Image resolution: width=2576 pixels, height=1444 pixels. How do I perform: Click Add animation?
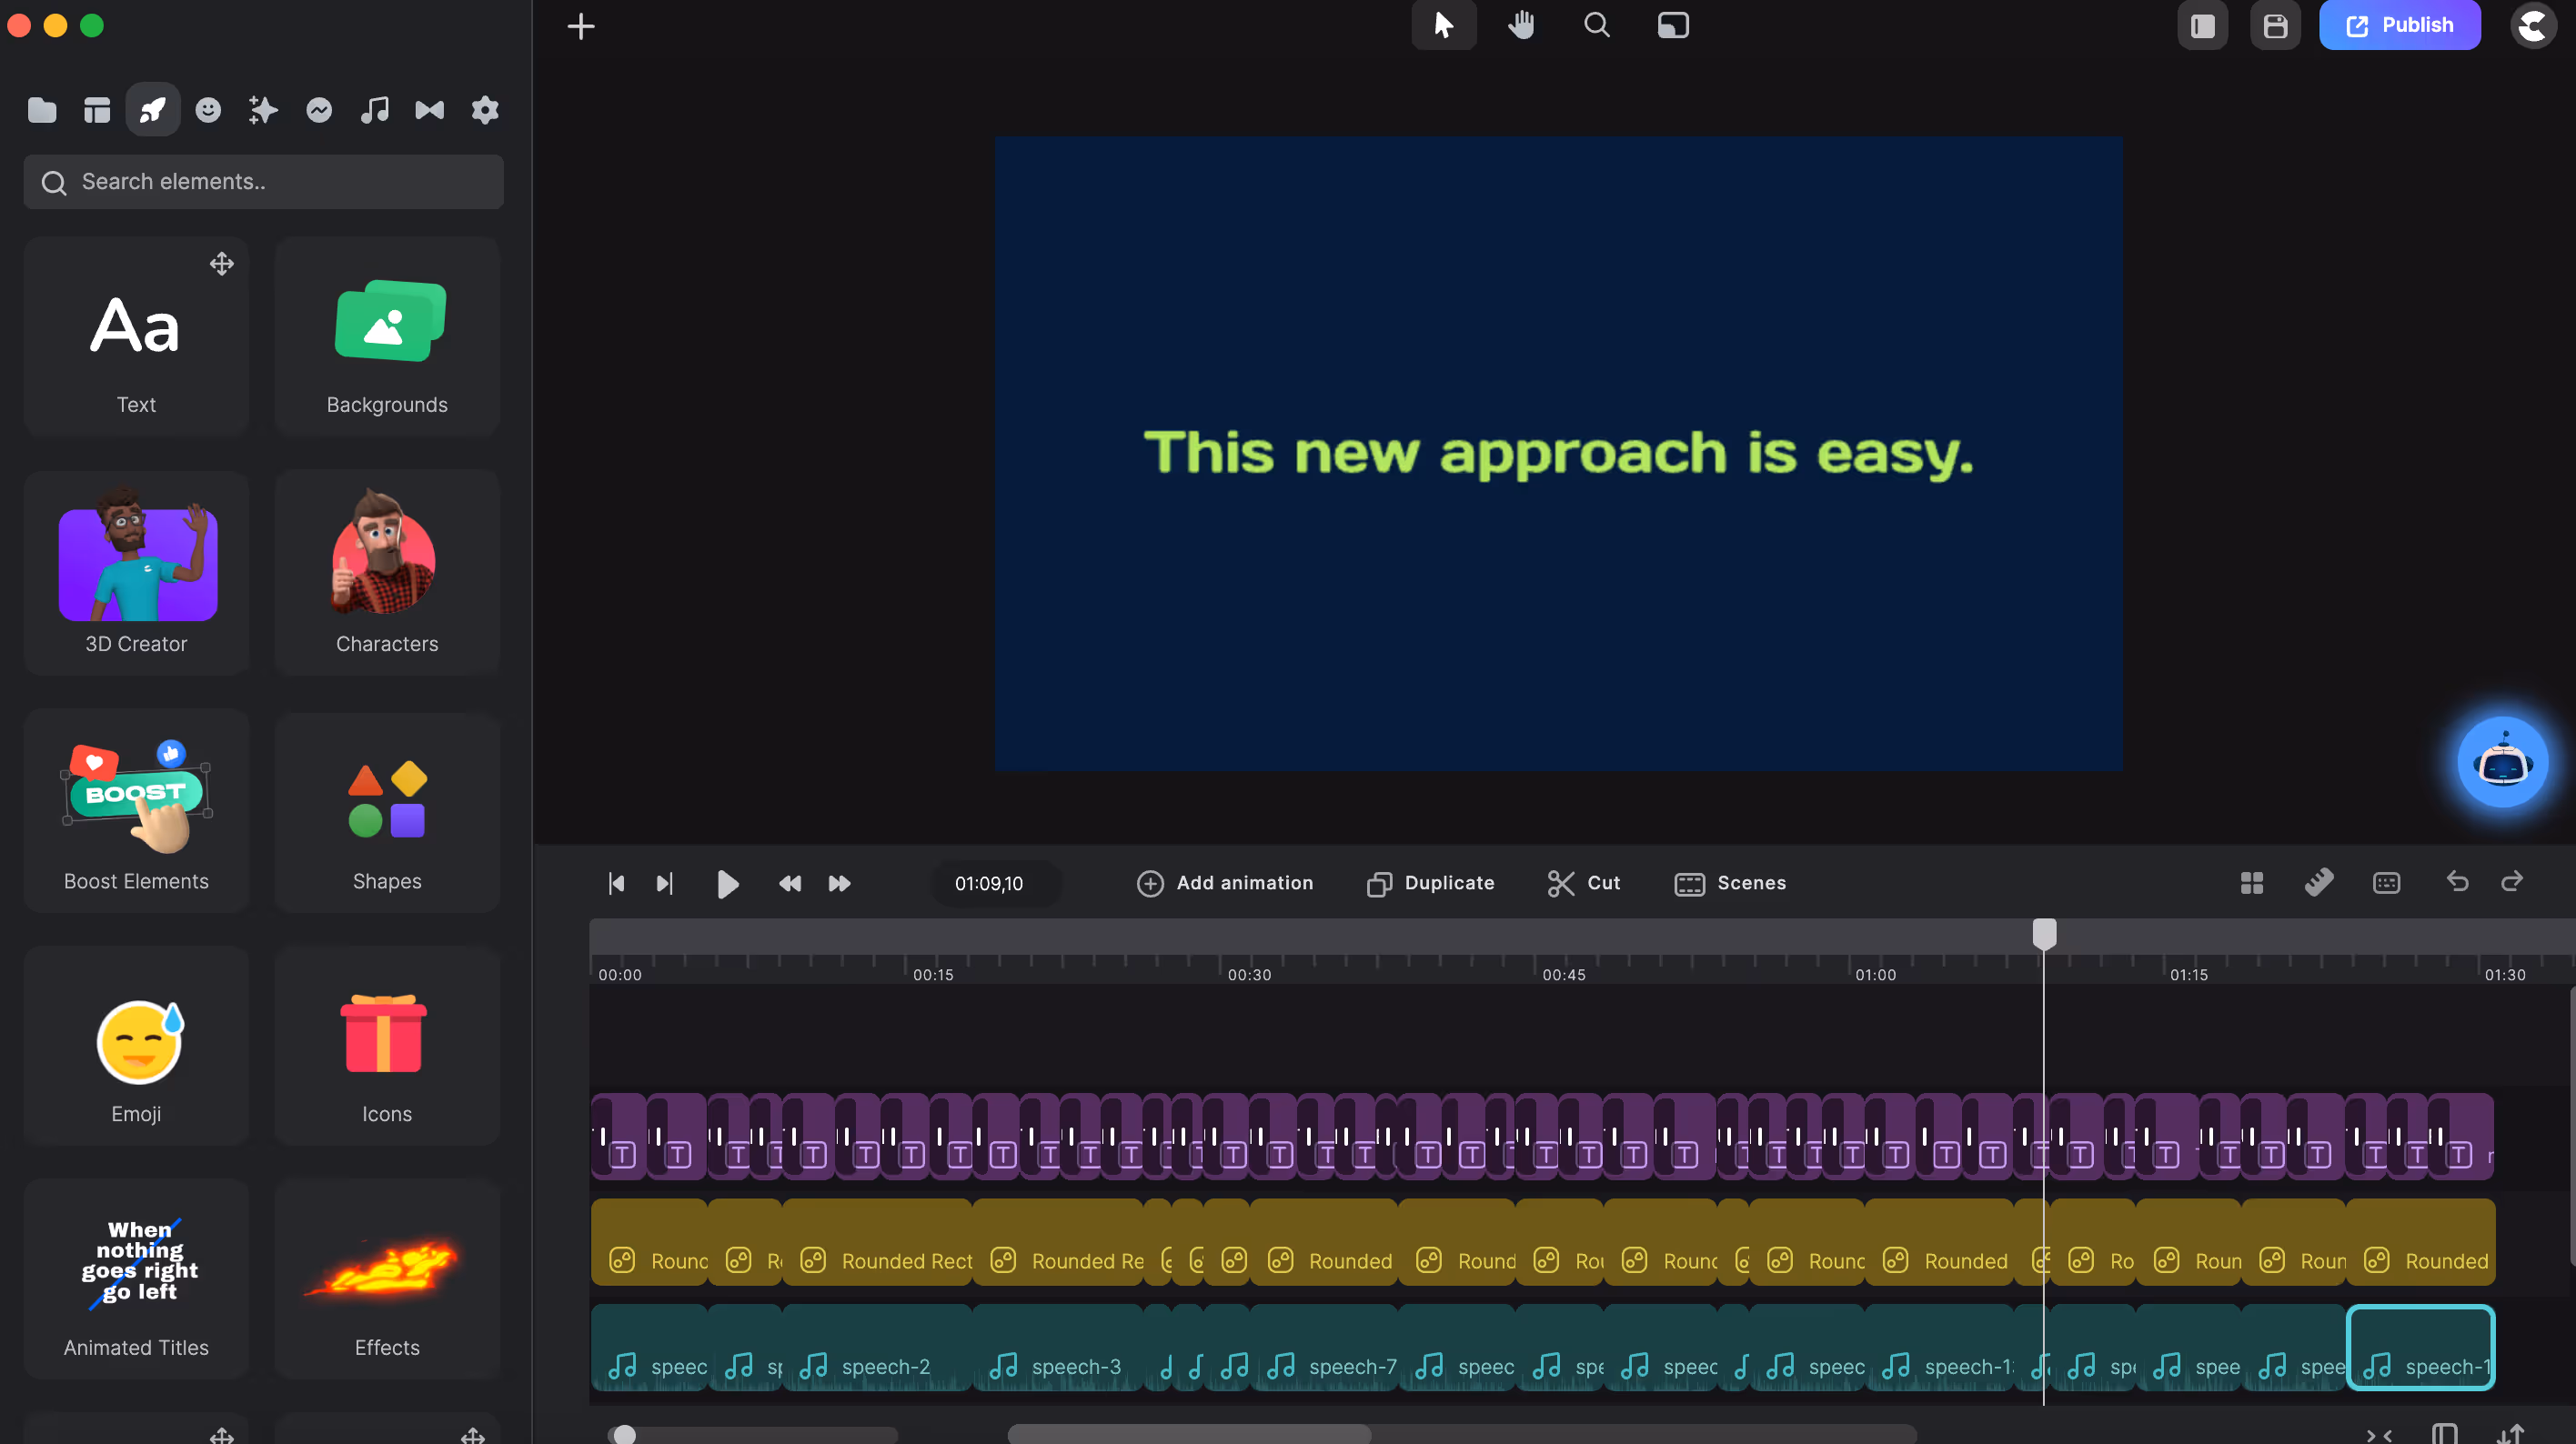(x=1225, y=883)
